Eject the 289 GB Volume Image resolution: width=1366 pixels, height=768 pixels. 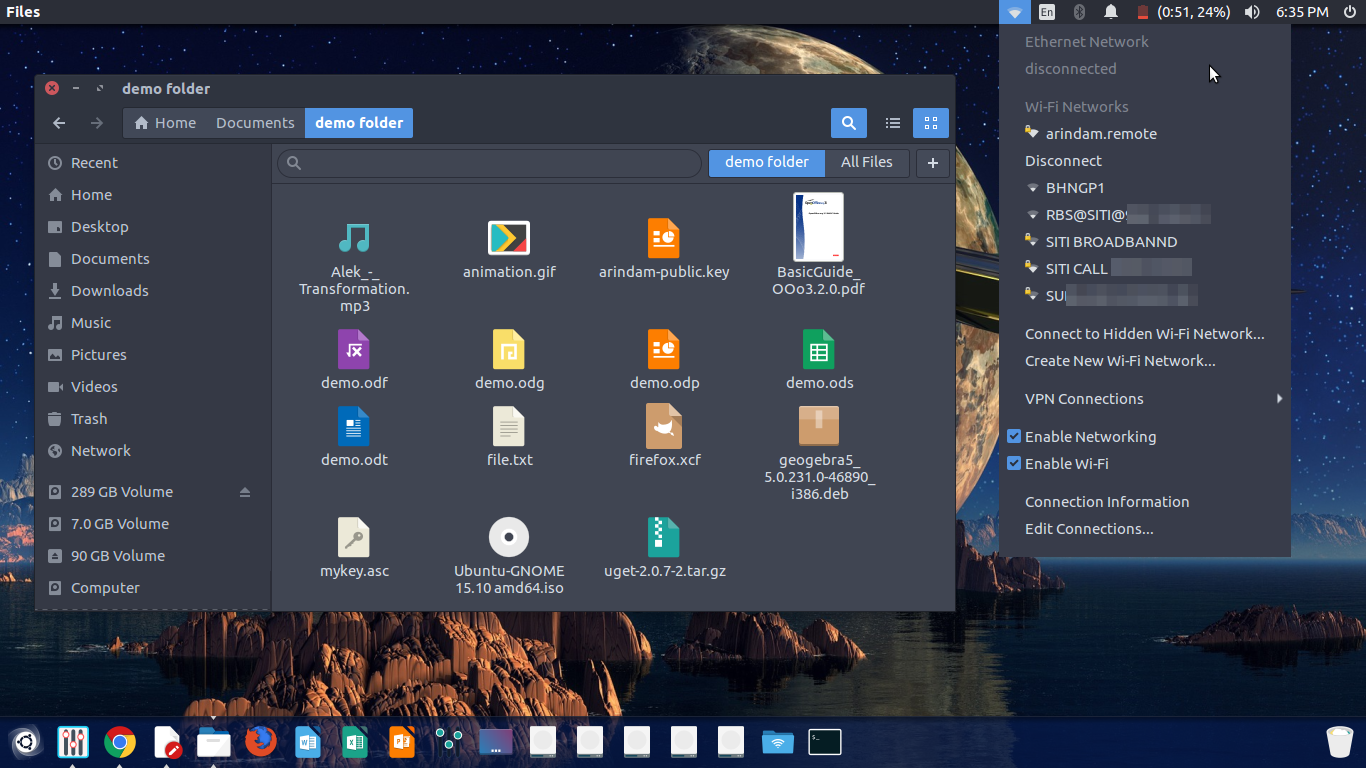(246, 491)
